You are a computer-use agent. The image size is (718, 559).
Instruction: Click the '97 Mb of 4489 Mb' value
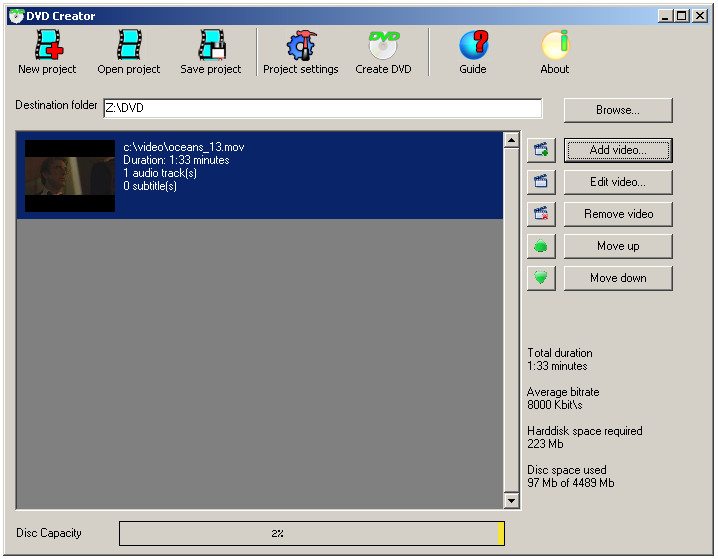[x=571, y=483]
